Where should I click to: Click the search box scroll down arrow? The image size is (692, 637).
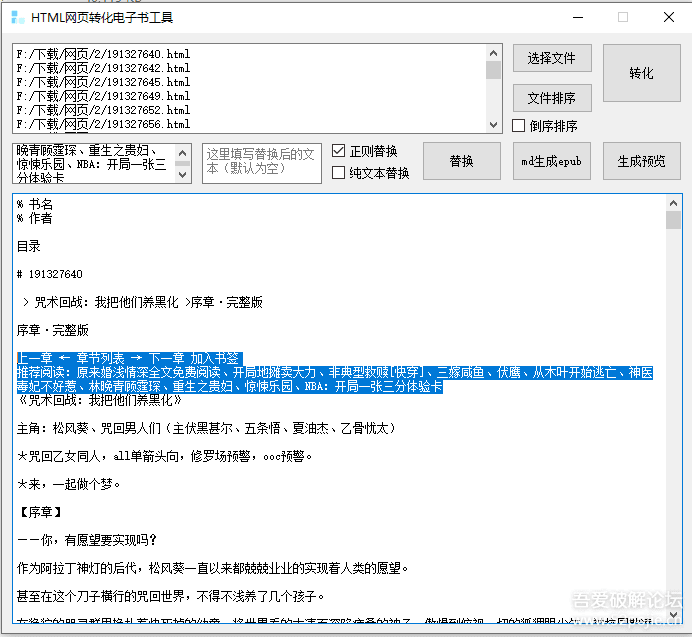coord(183,174)
